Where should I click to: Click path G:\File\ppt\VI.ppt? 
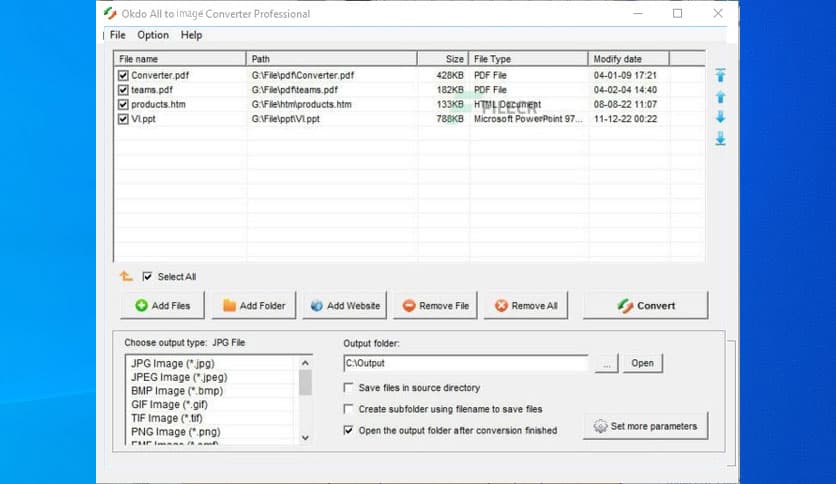(286, 119)
